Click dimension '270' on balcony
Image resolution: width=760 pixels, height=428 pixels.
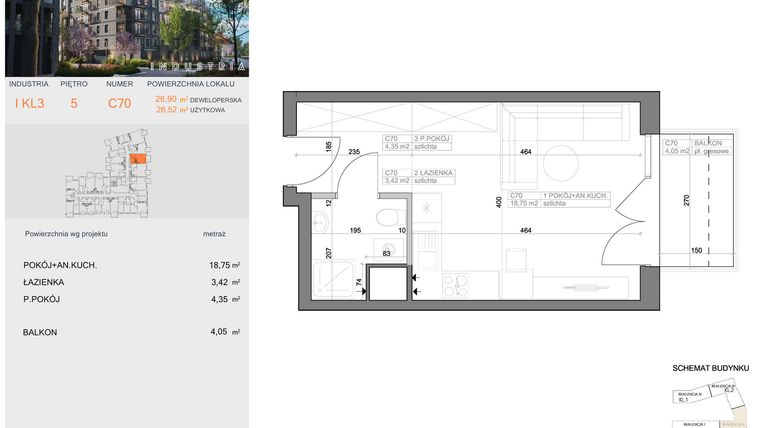[686, 200]
